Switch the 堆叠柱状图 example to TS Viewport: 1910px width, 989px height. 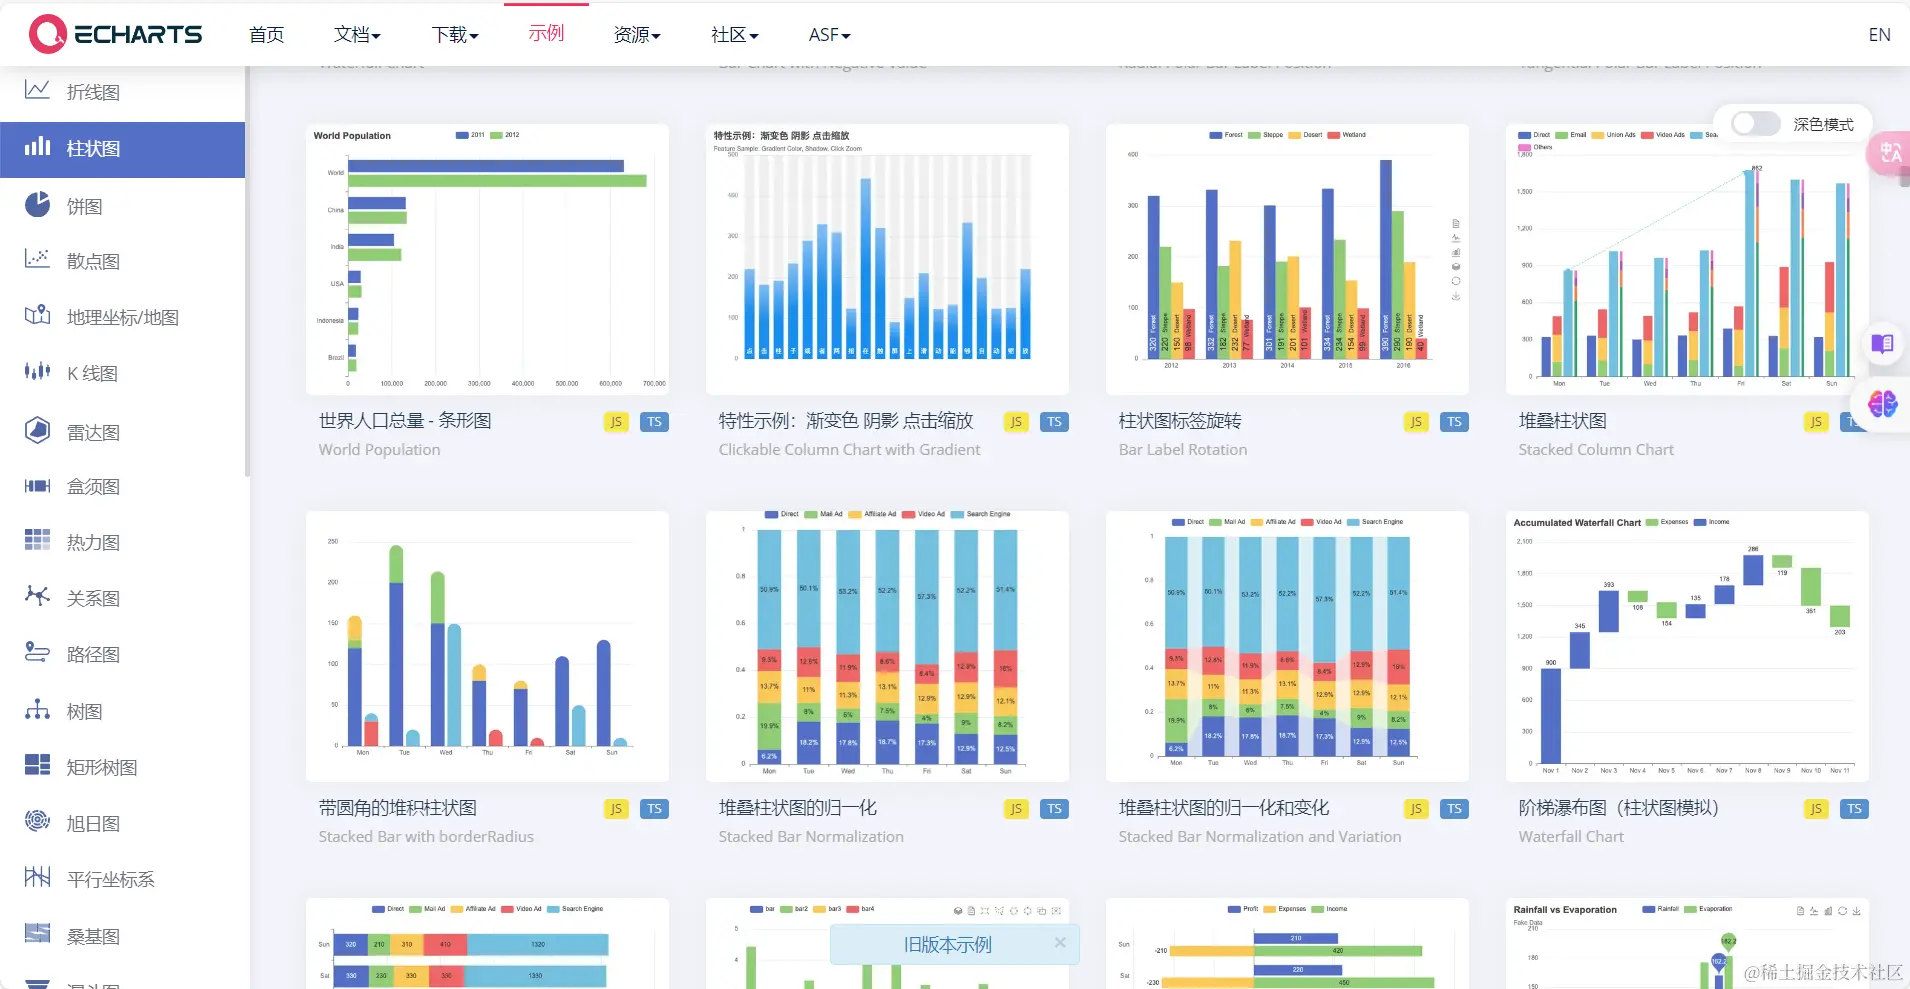pos(1855,422)
